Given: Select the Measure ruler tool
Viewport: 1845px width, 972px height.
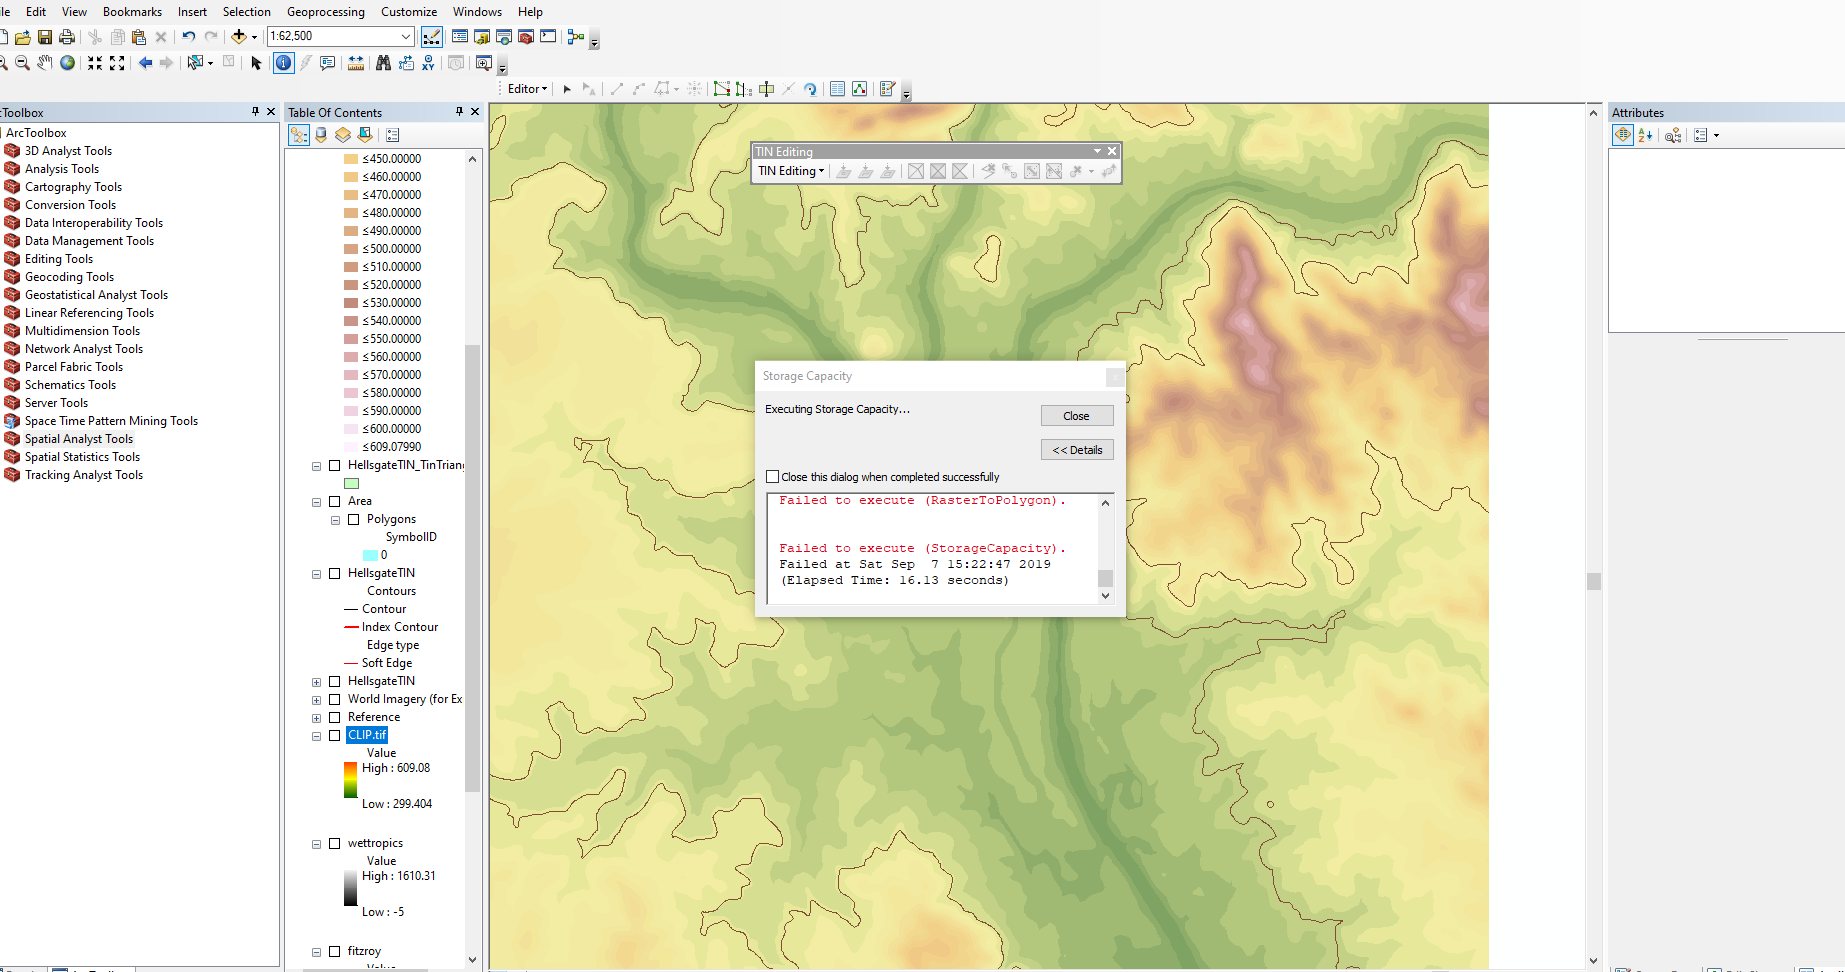Looking at the screenshot, I should point(355,63).
